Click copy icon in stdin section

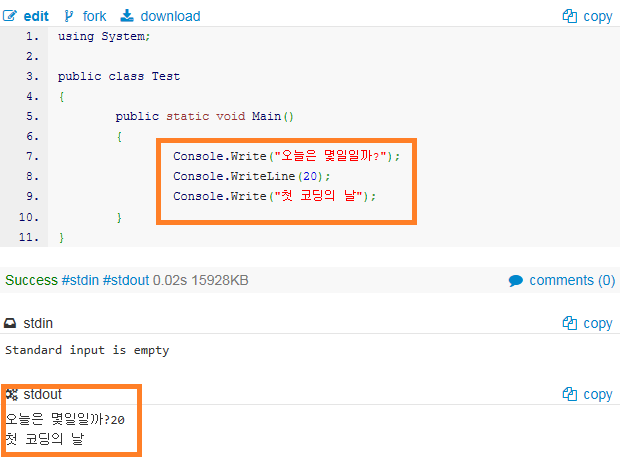[x=569, y=323]
